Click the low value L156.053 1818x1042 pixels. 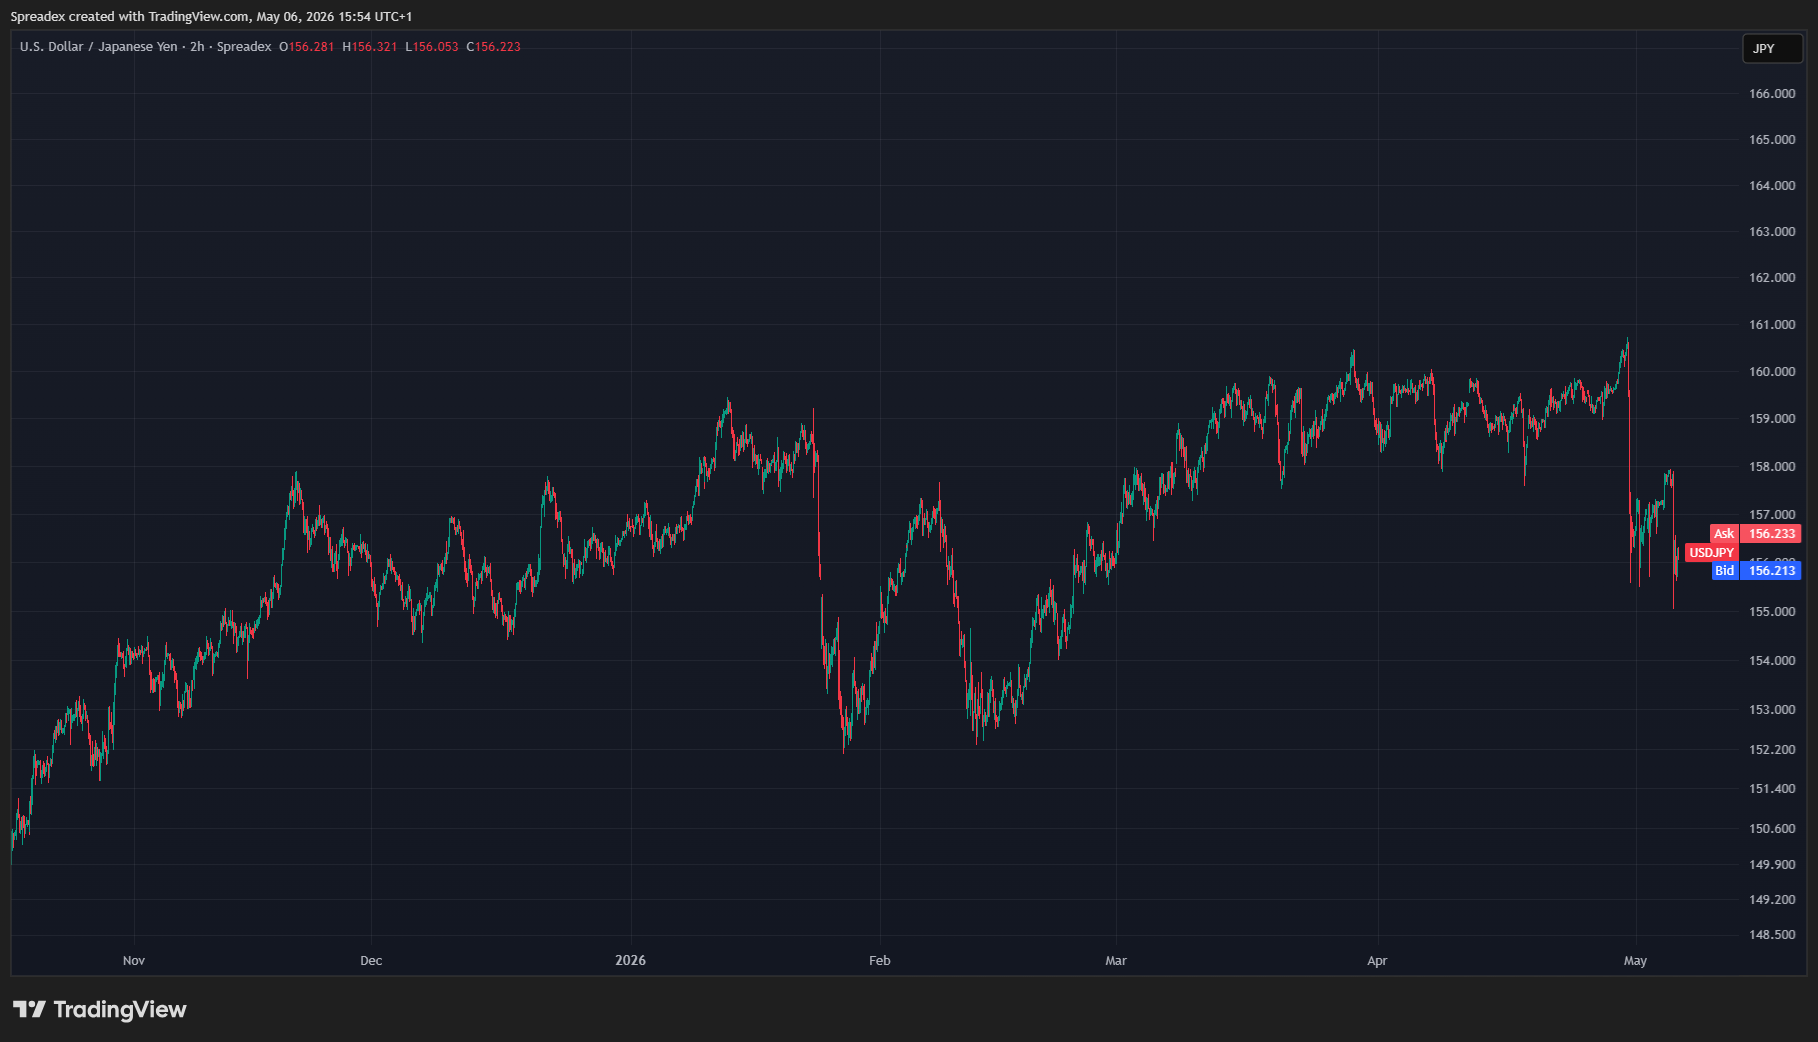(432, 47)
